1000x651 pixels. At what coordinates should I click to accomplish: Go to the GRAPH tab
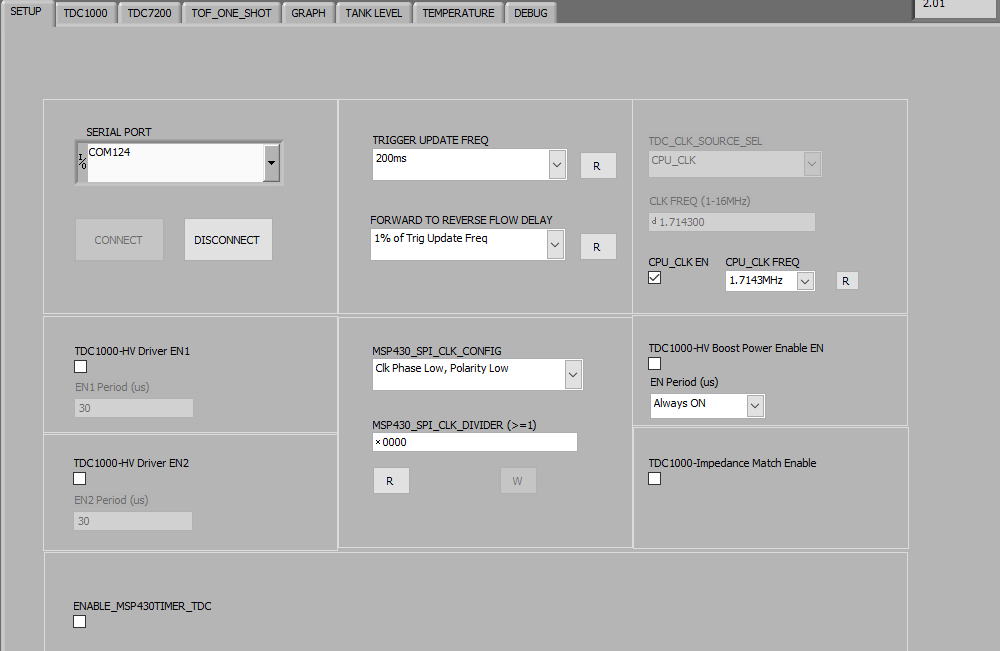click(309, 13)
